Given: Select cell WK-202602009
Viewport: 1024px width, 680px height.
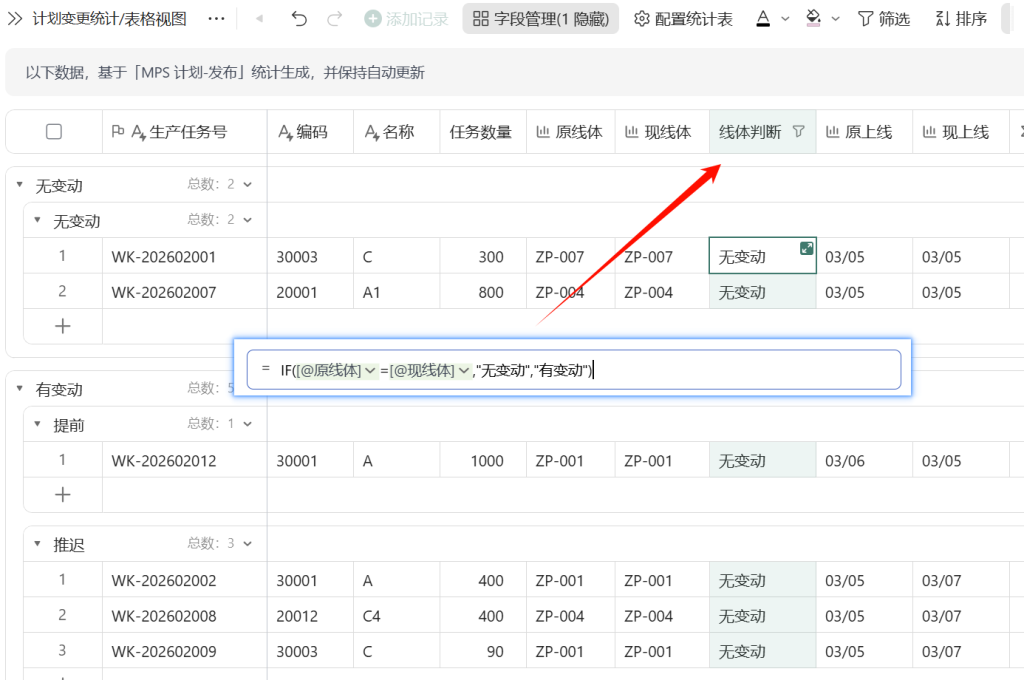Looking at the screenshot, I should coord(185,651).
